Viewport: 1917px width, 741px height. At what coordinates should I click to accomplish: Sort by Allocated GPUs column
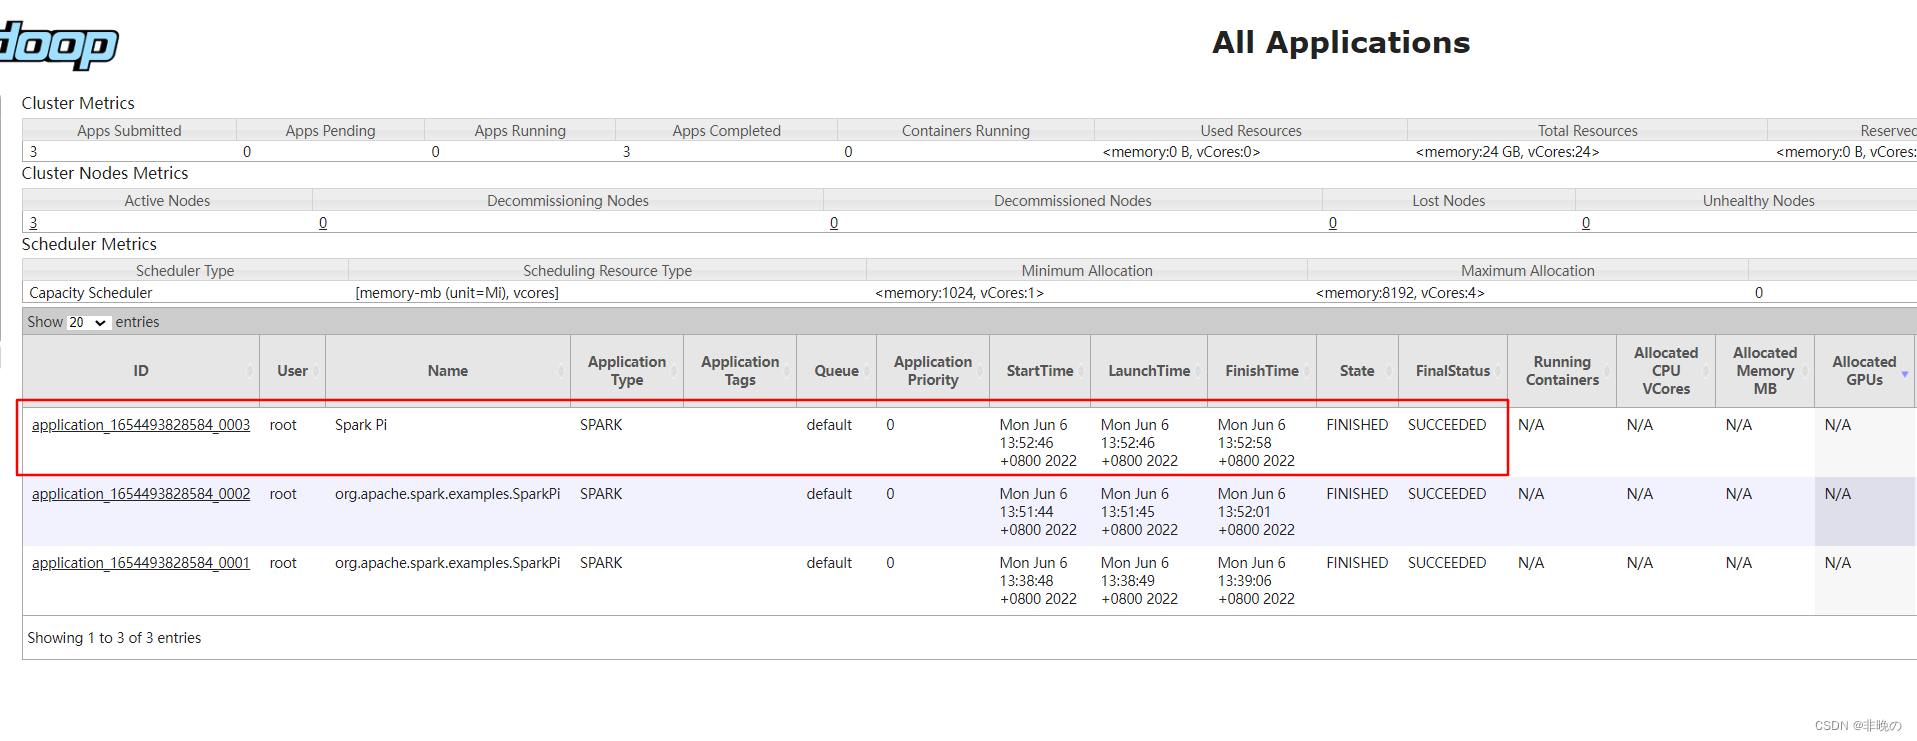click(1864, 371)
